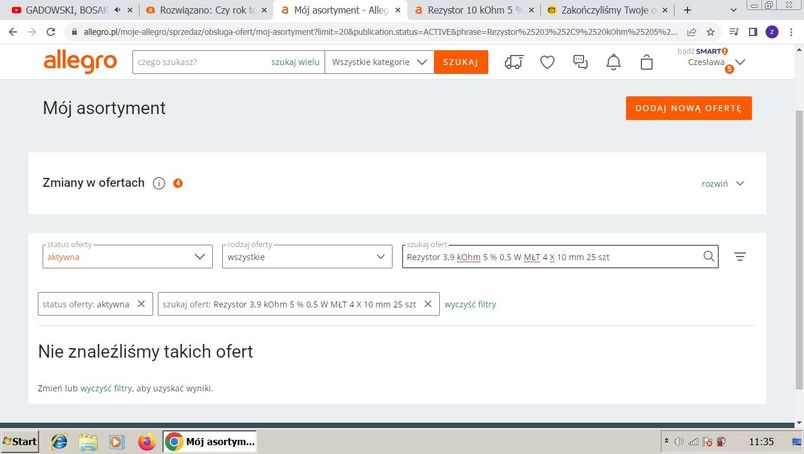Click 'wyczyść filtry' link beside filter chips
Screen dimensions: 804x454
470,304
